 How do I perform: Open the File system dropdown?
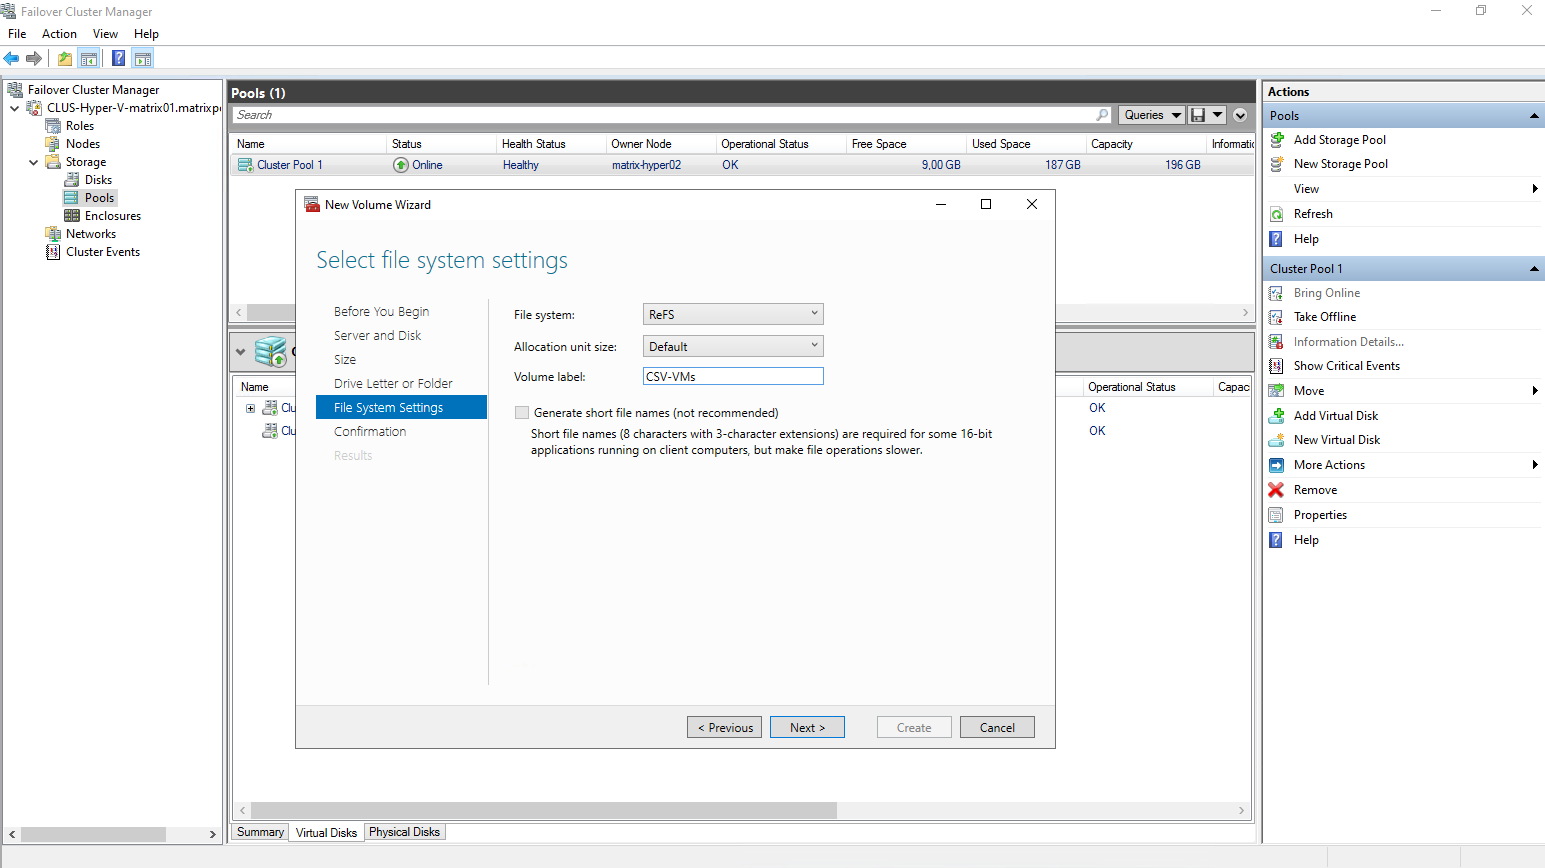pyautogui.click(x=733, y=314)
